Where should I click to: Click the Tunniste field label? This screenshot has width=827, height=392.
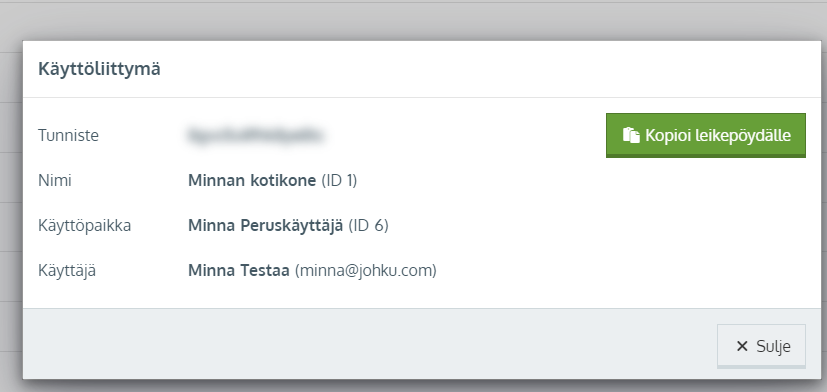click(x=69, y=136)
